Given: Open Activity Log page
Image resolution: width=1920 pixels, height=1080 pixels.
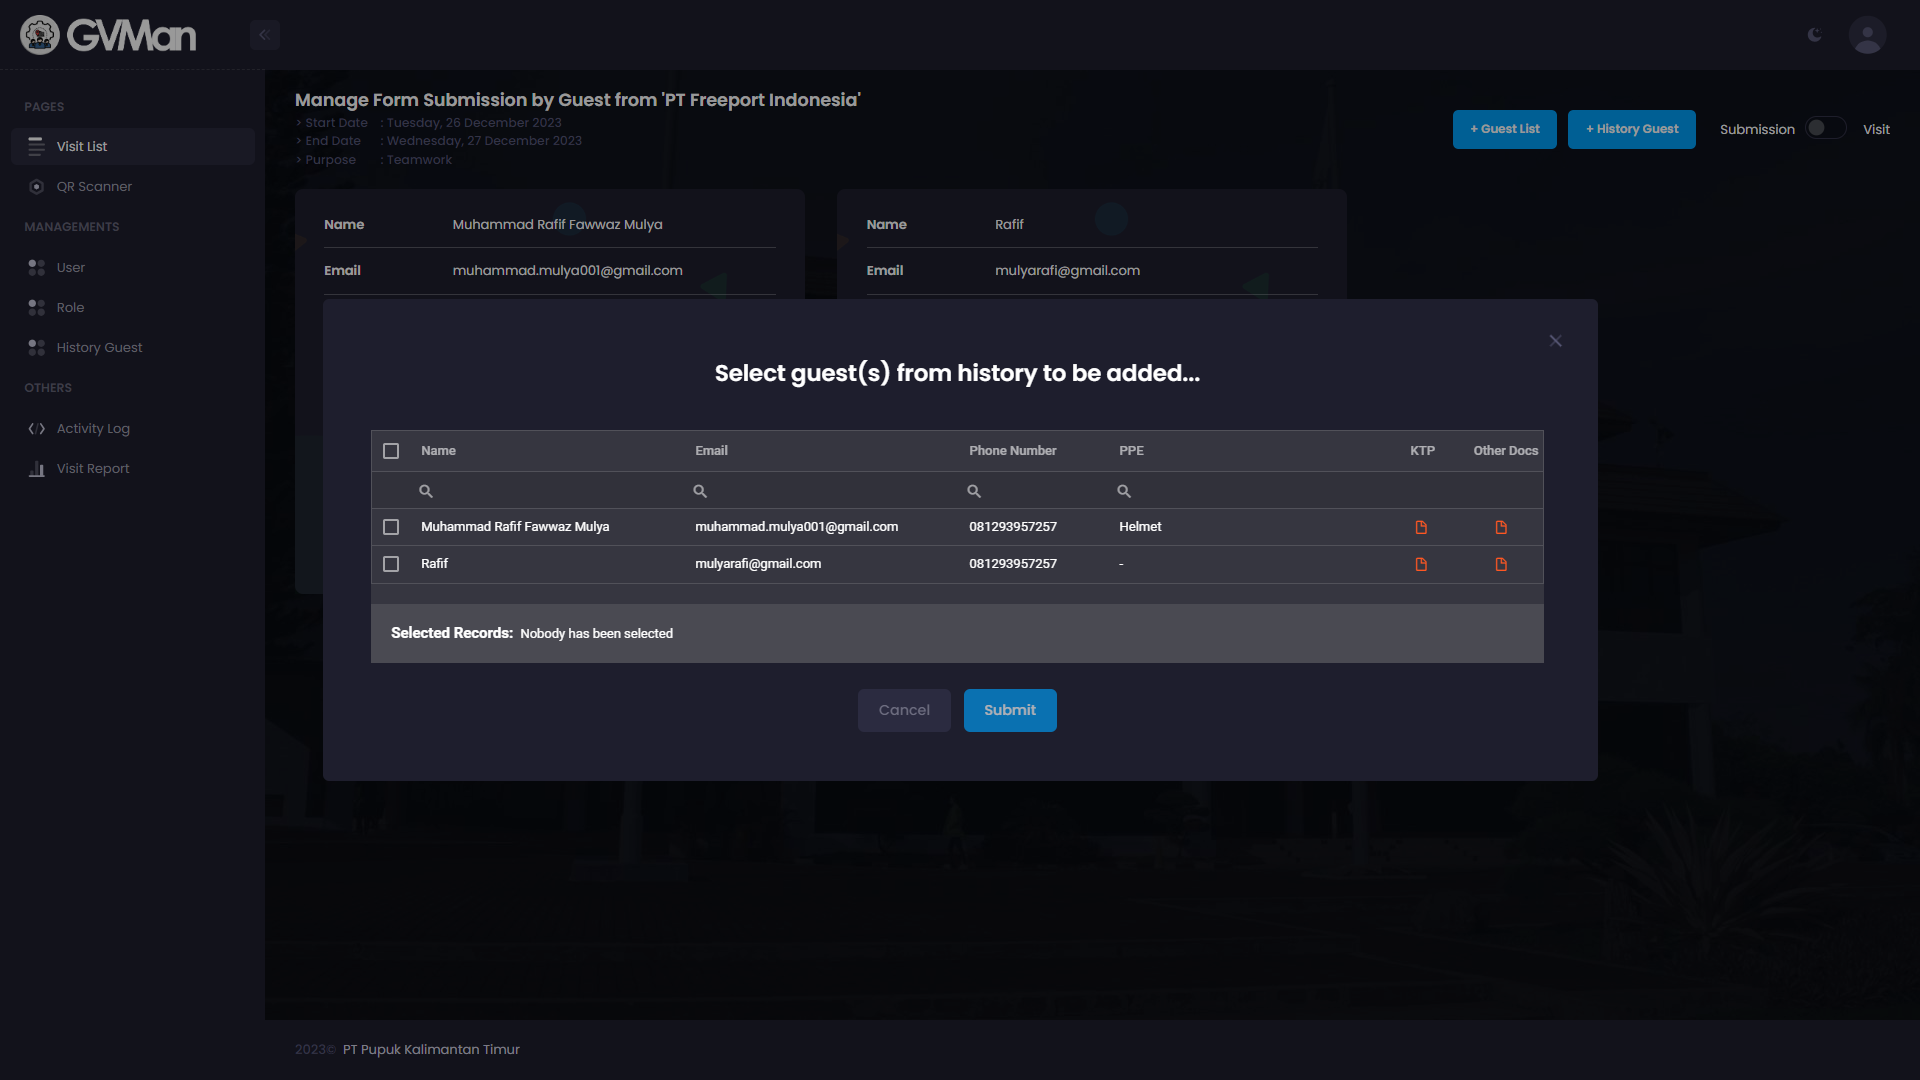Looking at the screenshot, I should (133, 429).
